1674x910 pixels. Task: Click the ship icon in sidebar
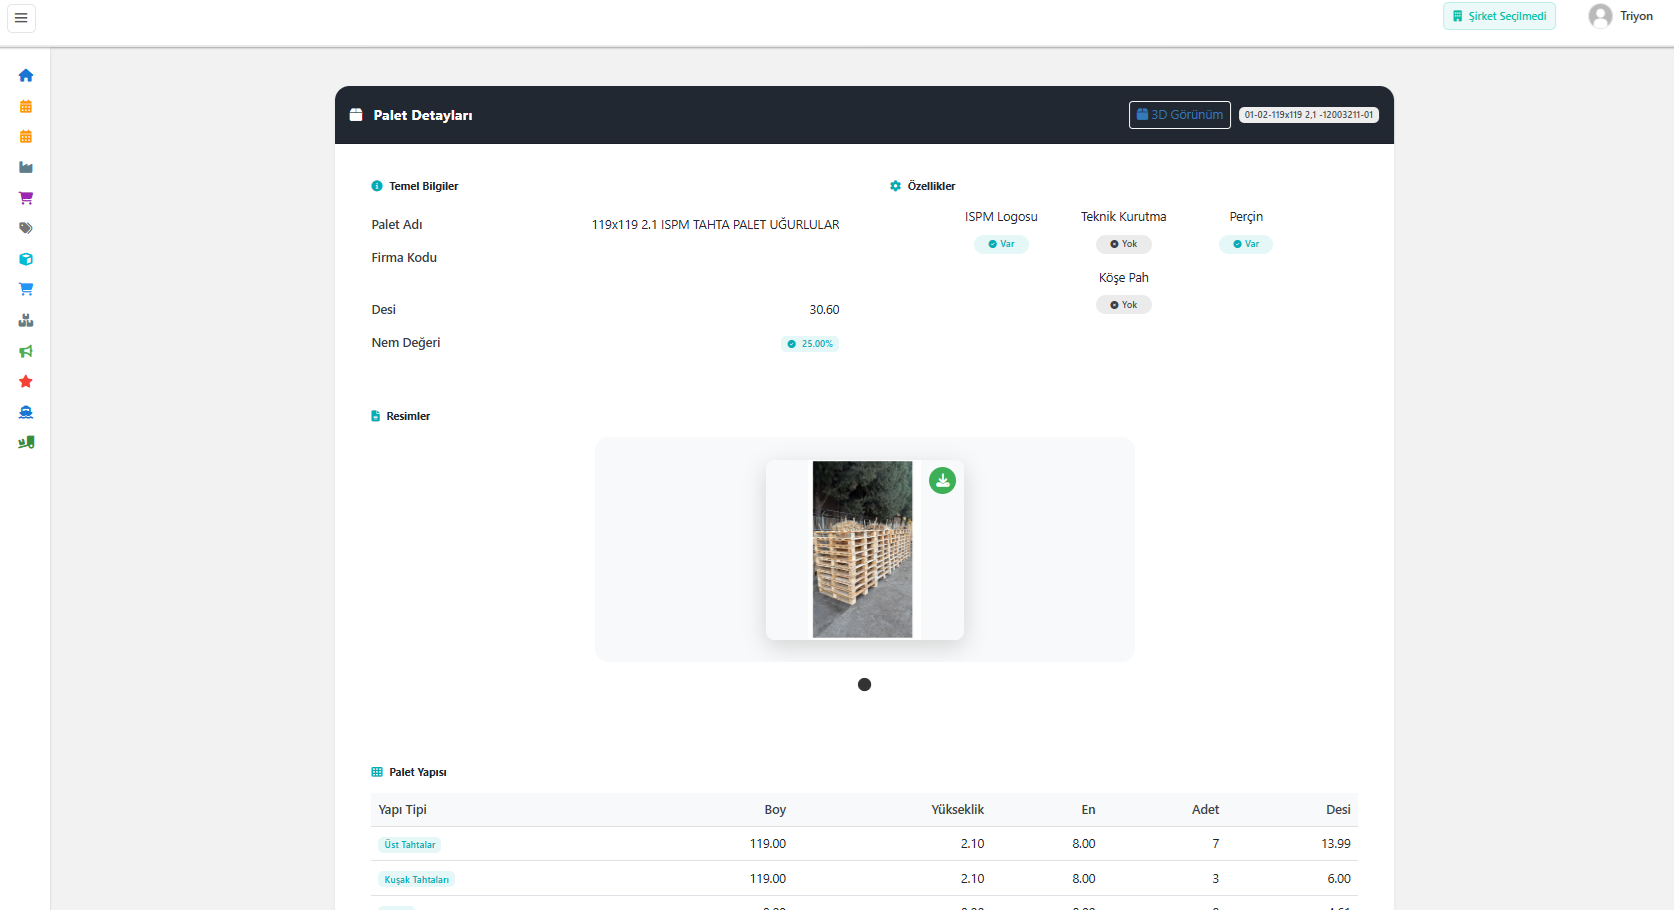tap(26, 412)
